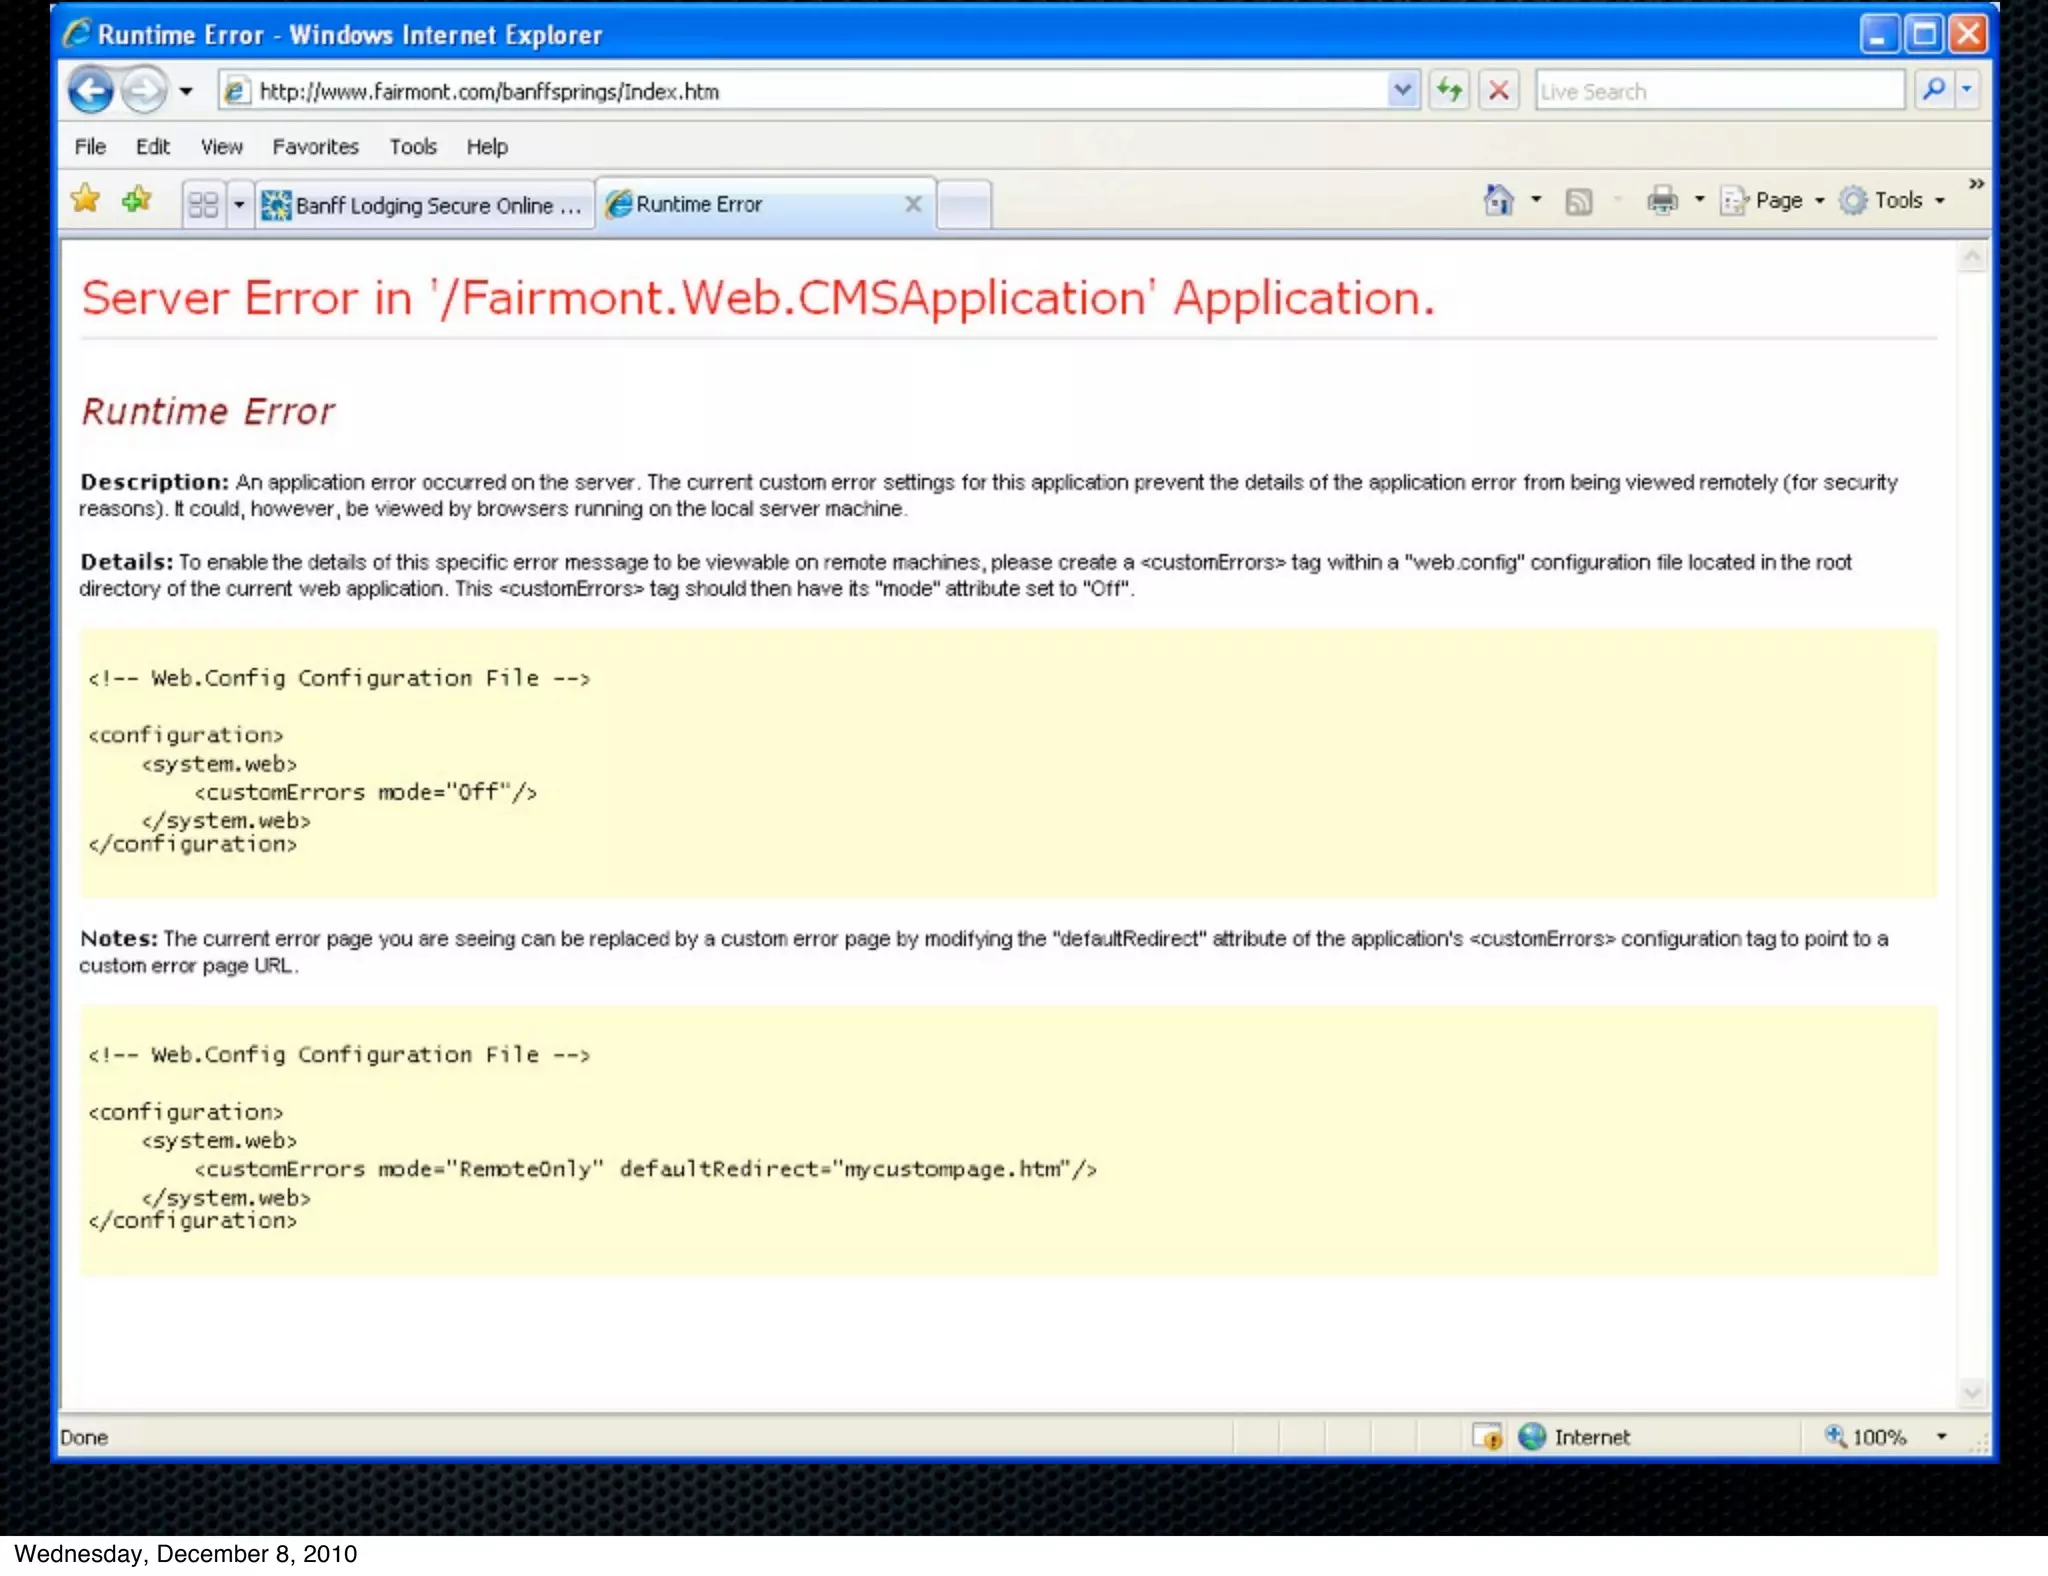
Task: Click the Live Search magnifier button
Action: tap(1934, 90)
